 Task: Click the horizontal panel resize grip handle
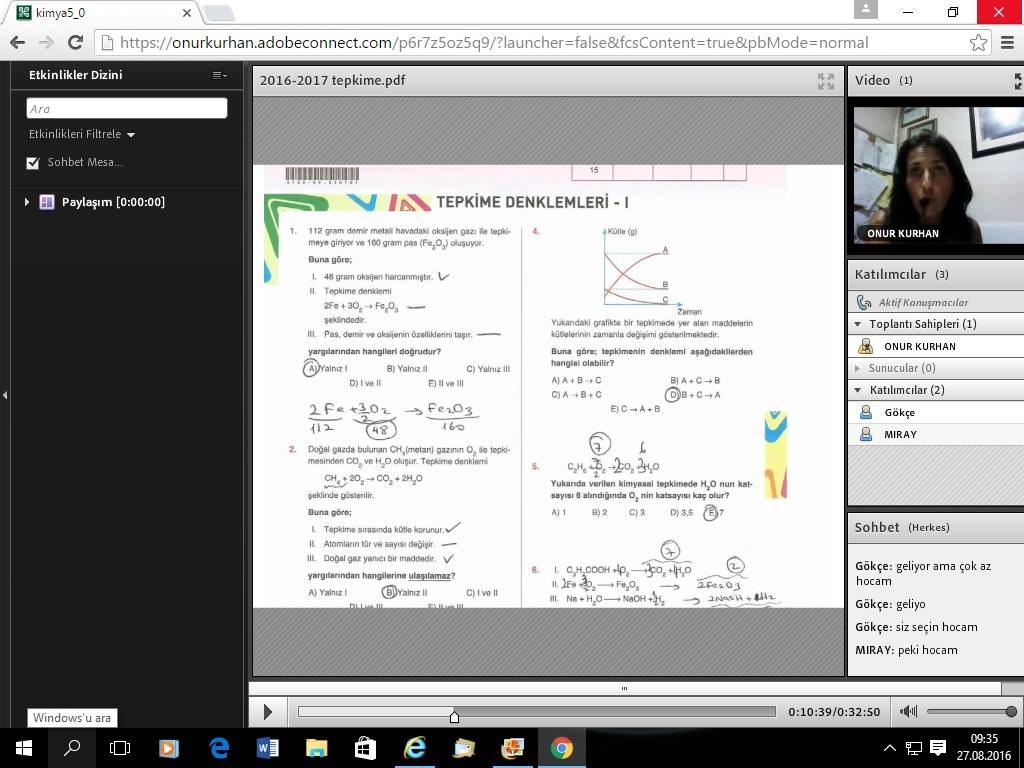pyautogui.click(x=624, y=688)
